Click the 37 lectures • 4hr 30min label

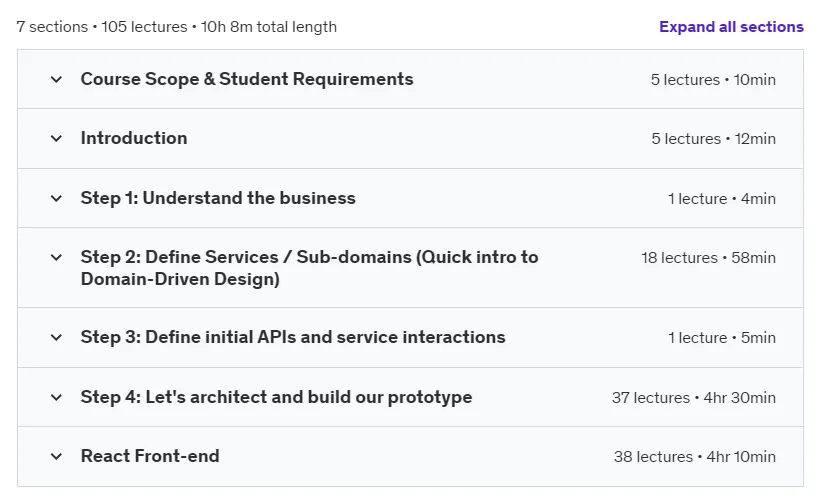[694, 398]
